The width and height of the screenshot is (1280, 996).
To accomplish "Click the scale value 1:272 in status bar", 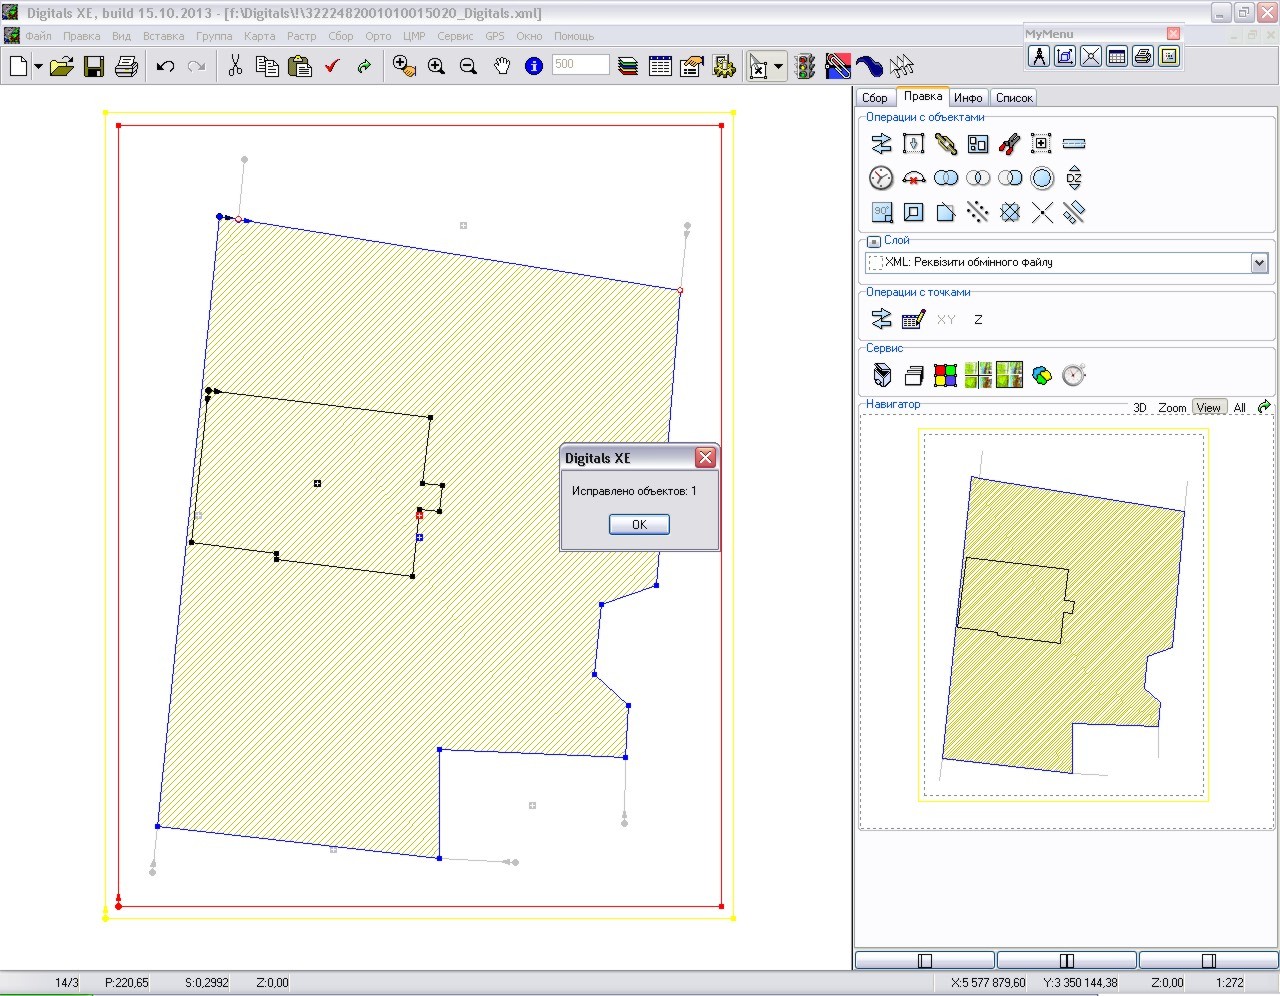I will tap(1229, 983).
